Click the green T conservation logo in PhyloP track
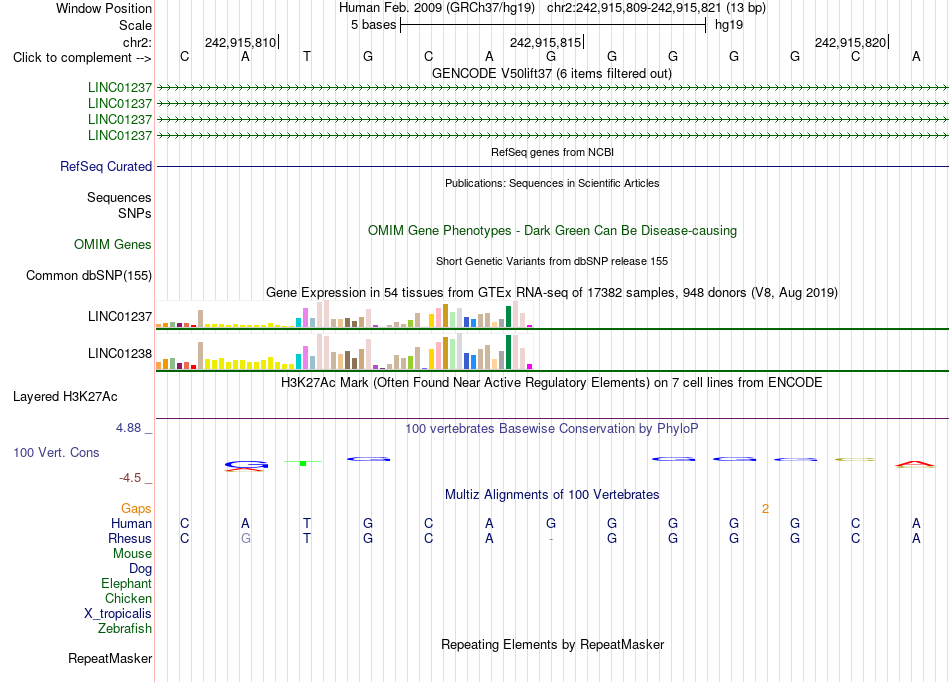The image size is (950, 682). 303,463
